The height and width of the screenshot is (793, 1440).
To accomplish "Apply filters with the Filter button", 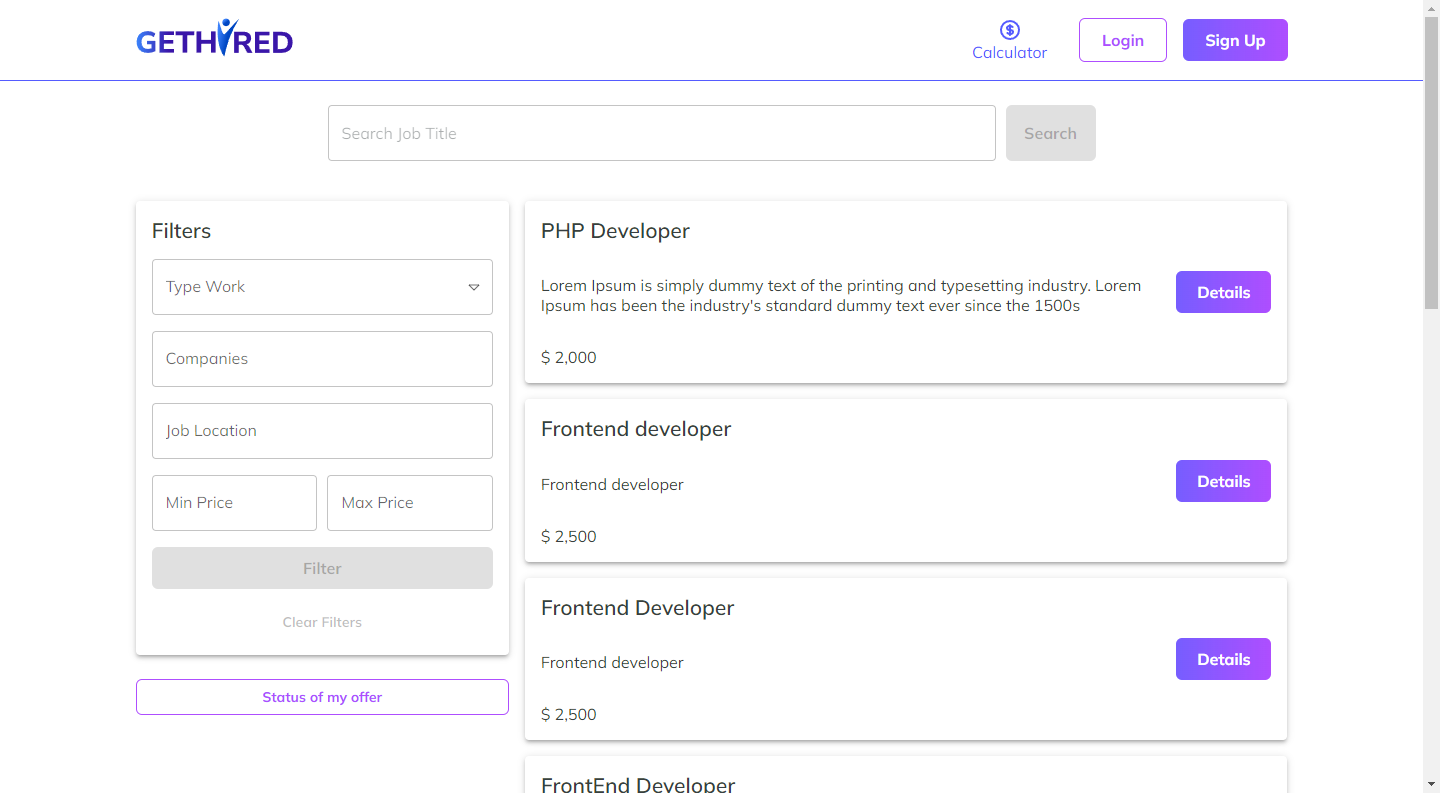I will pos(322,568).
